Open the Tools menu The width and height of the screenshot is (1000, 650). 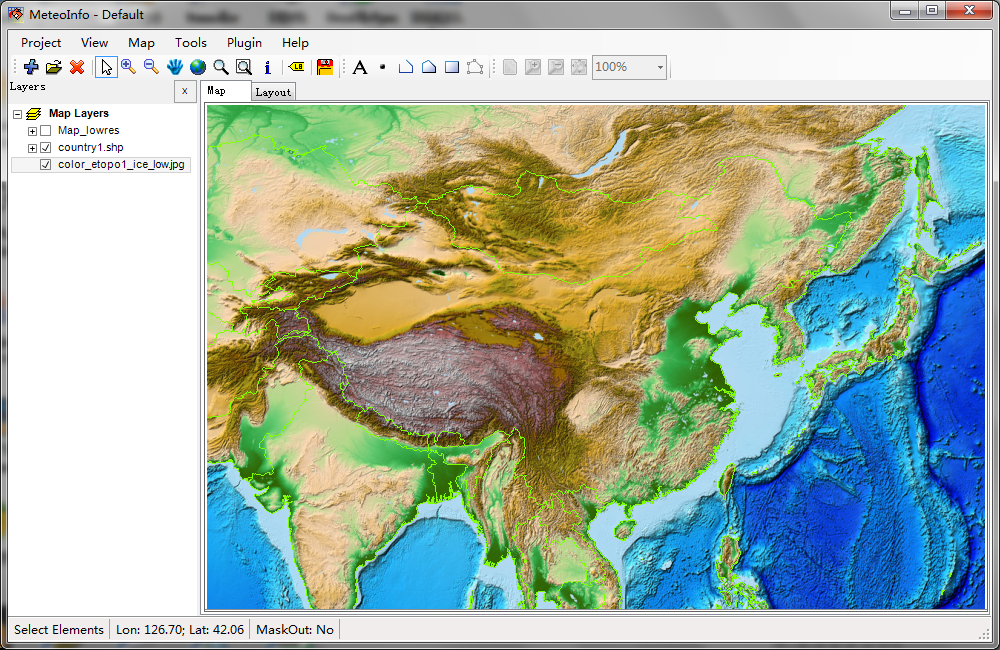[191, 43]
